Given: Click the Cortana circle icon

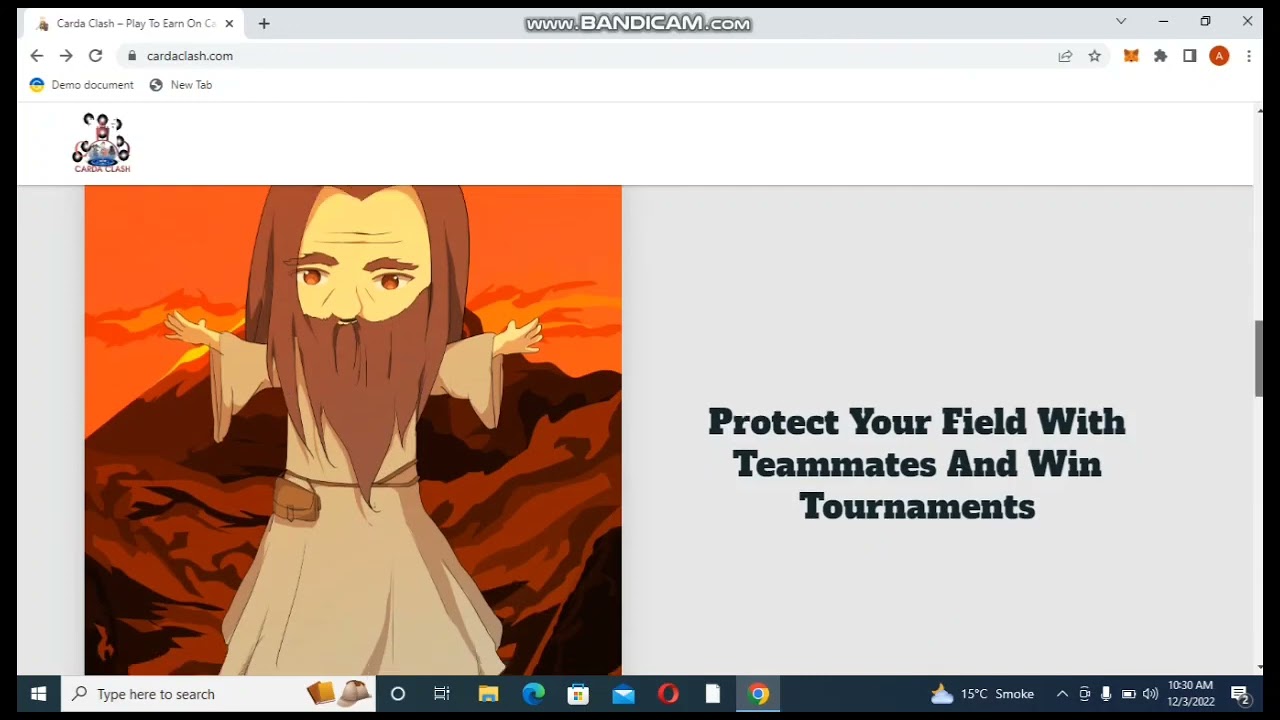Looking at the screenshot, I should coord(398,694).
